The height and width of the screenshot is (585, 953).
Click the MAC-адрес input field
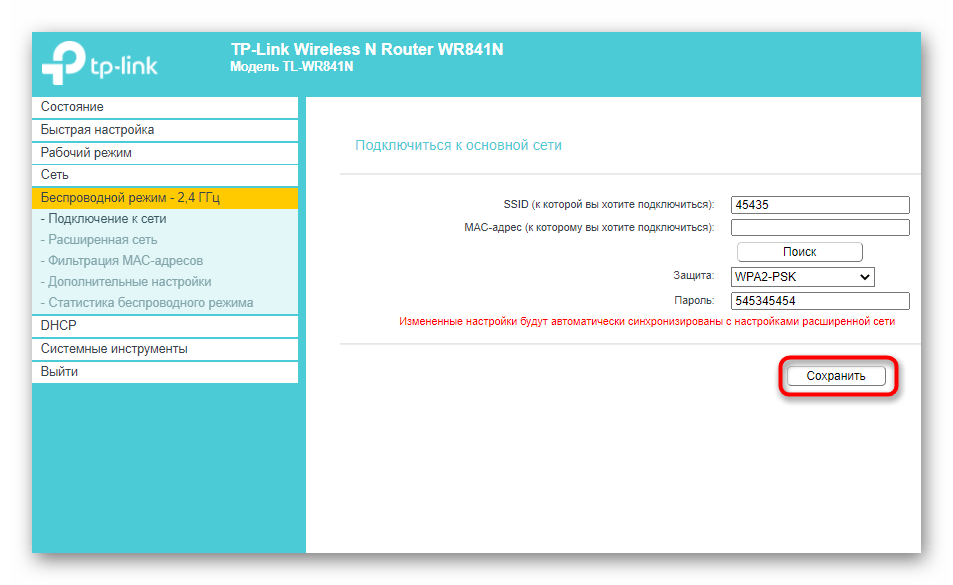tap(820, 227)
